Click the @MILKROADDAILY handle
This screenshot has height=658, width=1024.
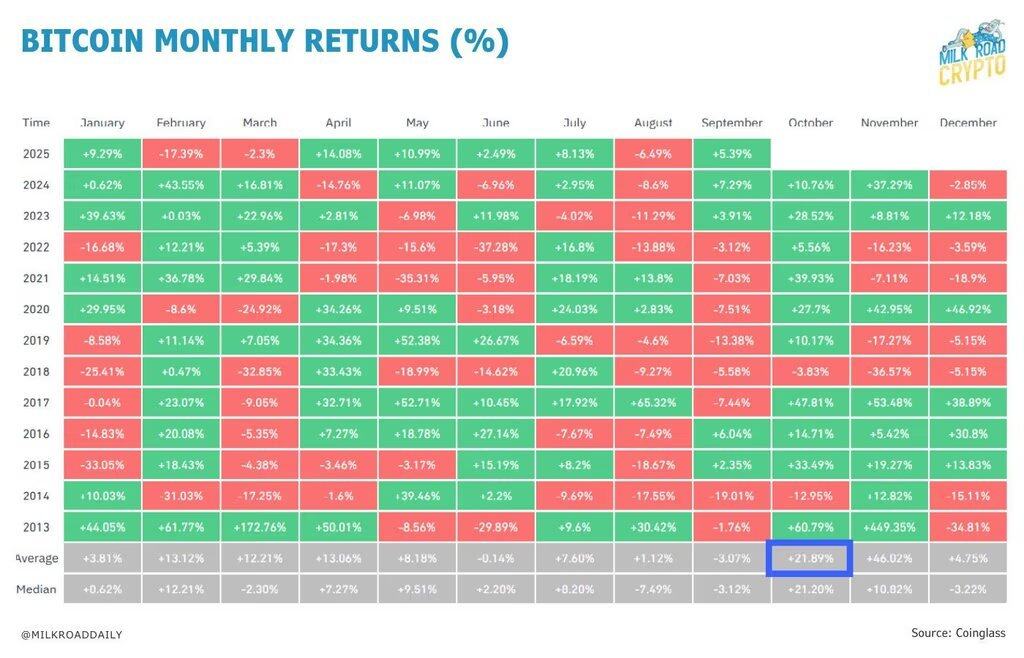click(x=72, y=634)
